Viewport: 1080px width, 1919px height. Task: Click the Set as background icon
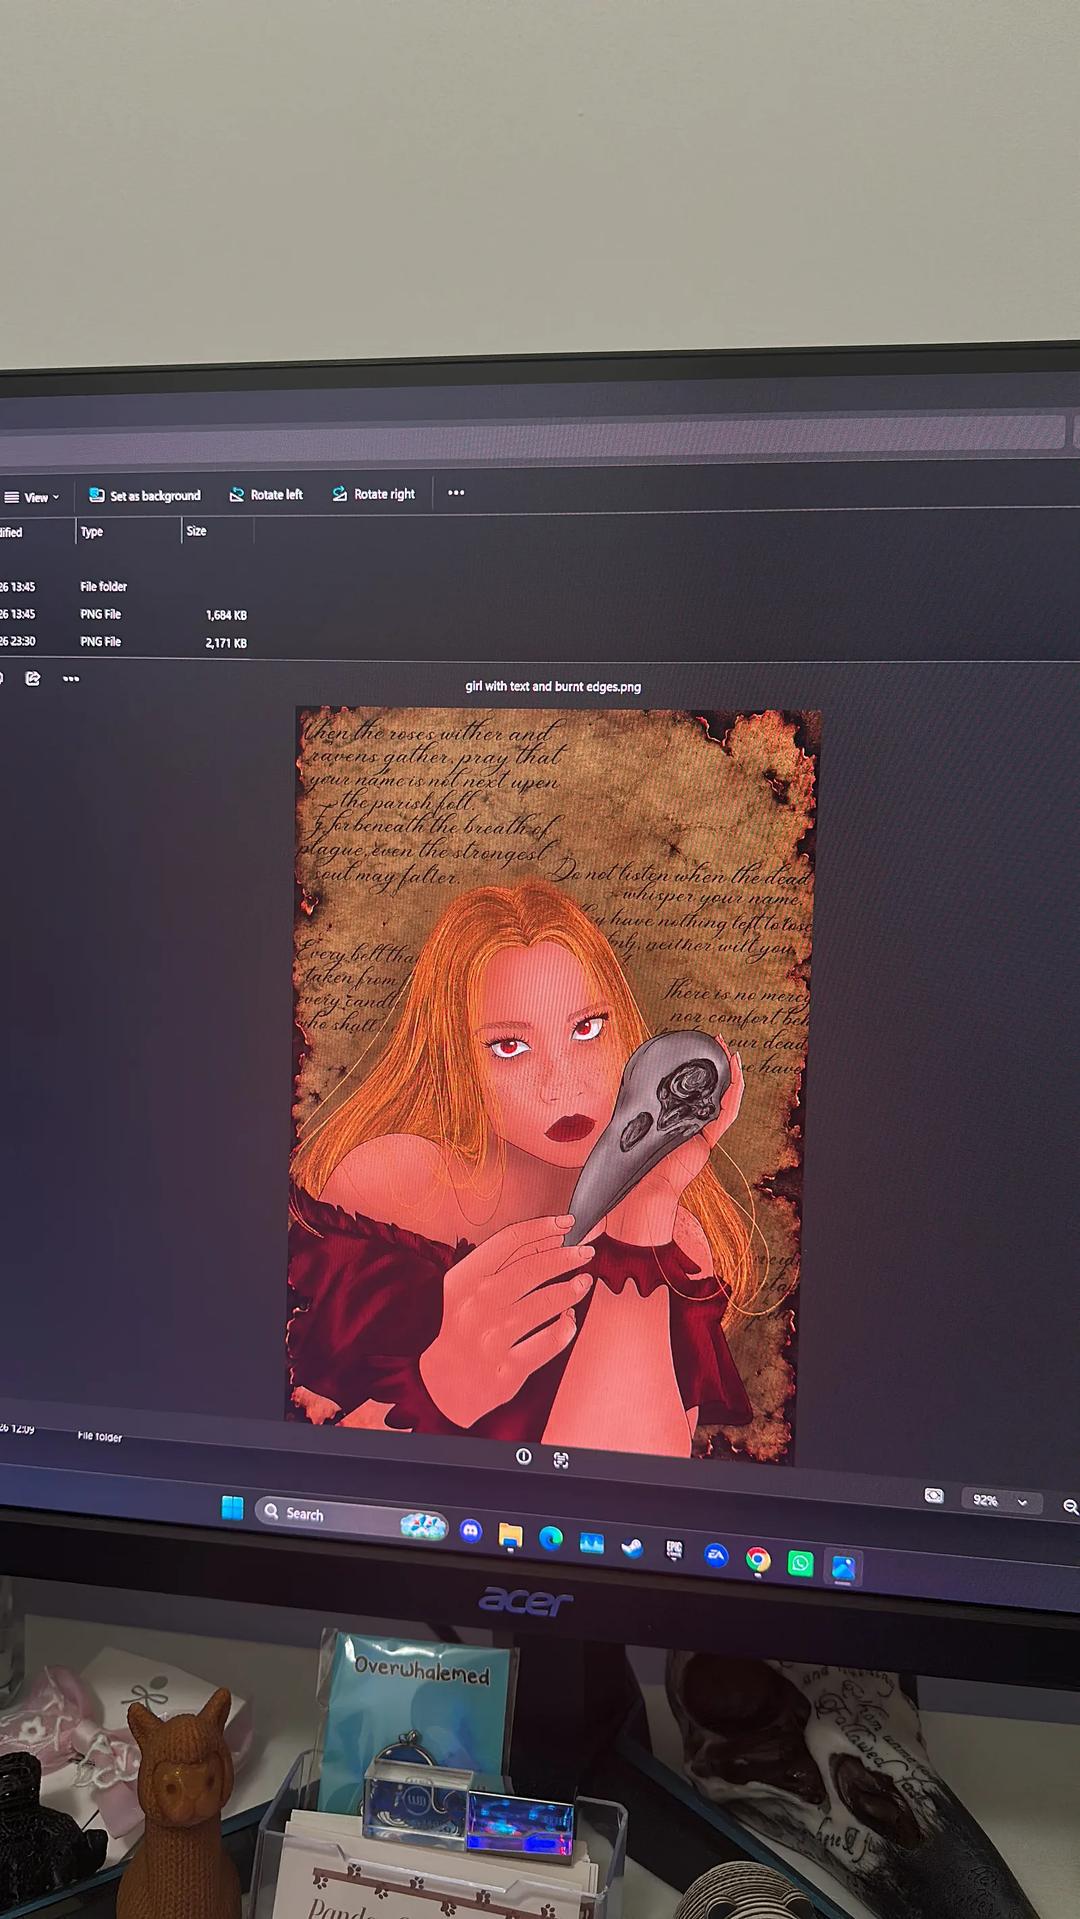pos(96,495)
